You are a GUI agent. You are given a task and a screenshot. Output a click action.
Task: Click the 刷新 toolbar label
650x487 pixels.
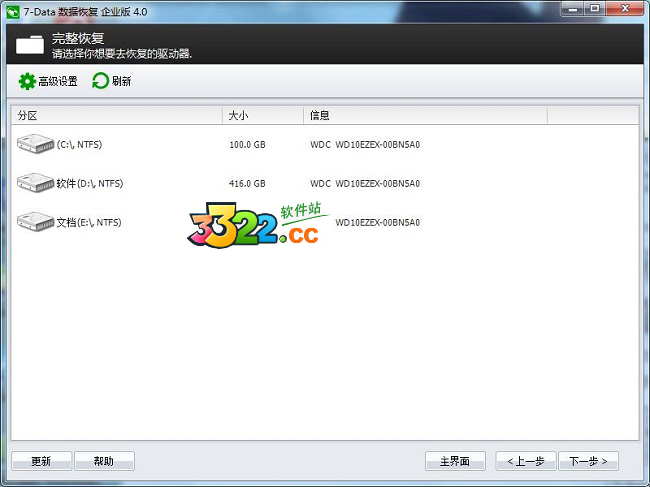point(121,81)
